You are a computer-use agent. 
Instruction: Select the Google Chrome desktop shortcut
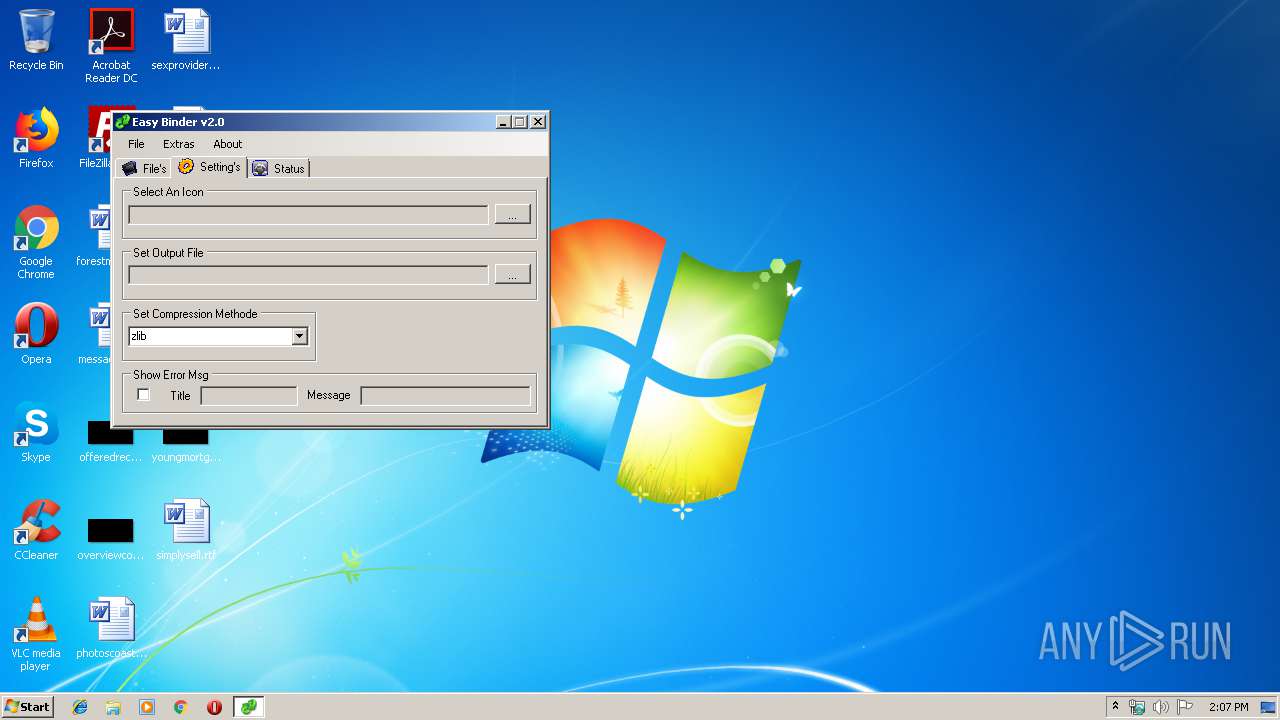tap(36, 243)
